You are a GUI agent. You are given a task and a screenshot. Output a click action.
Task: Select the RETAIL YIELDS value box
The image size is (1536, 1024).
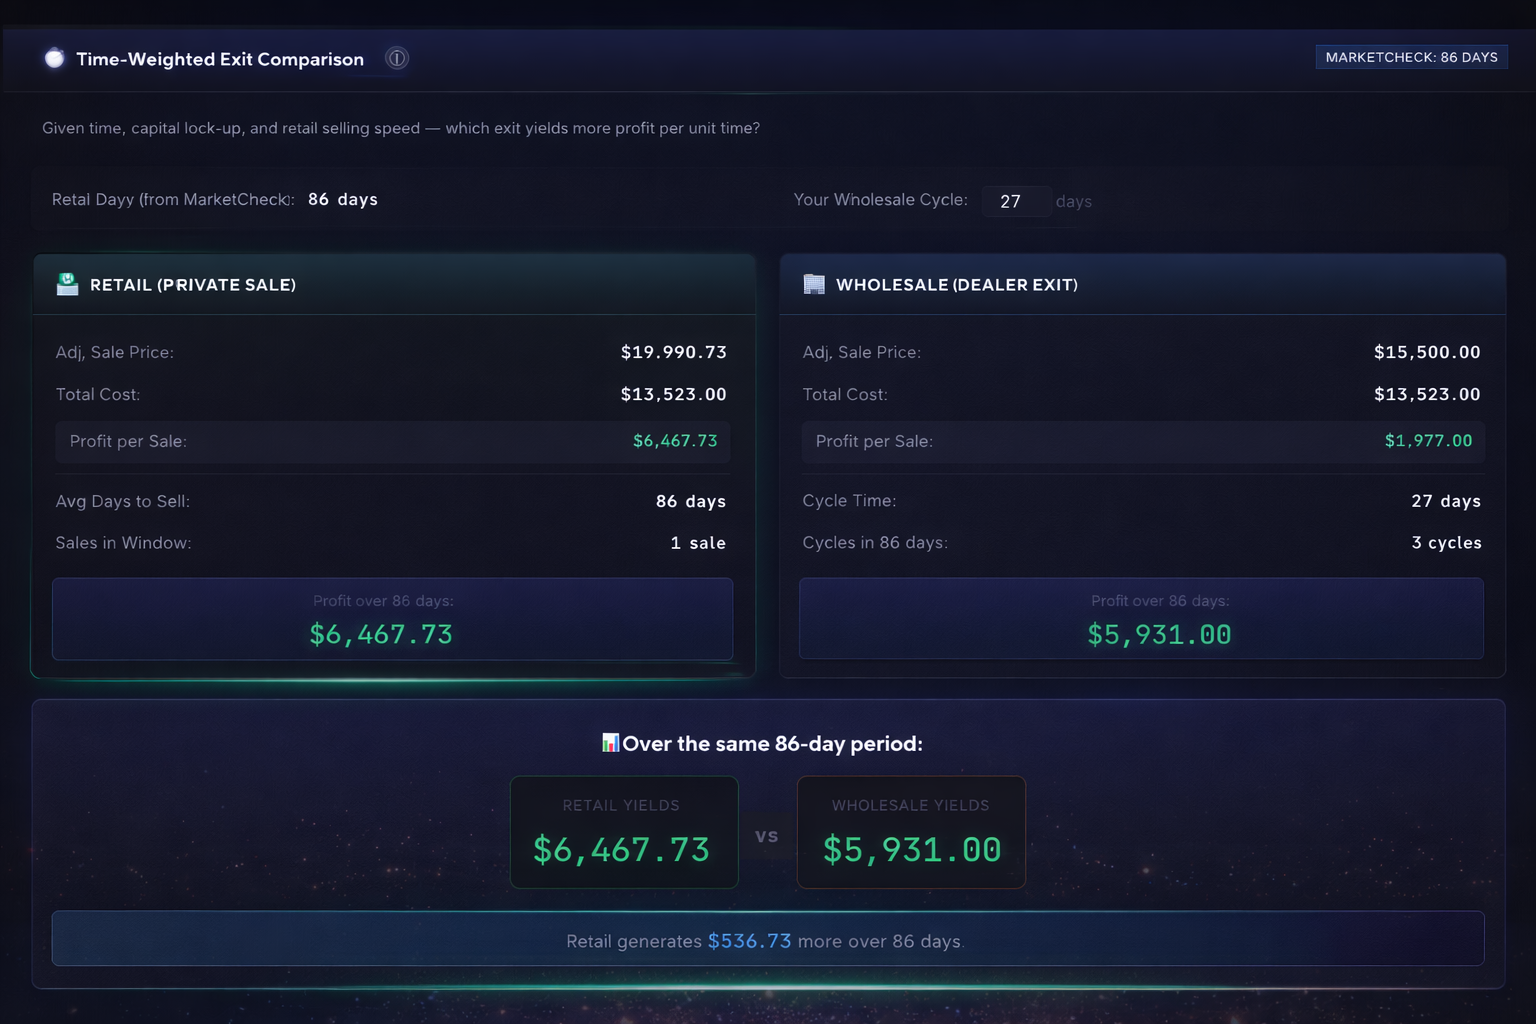624,832
